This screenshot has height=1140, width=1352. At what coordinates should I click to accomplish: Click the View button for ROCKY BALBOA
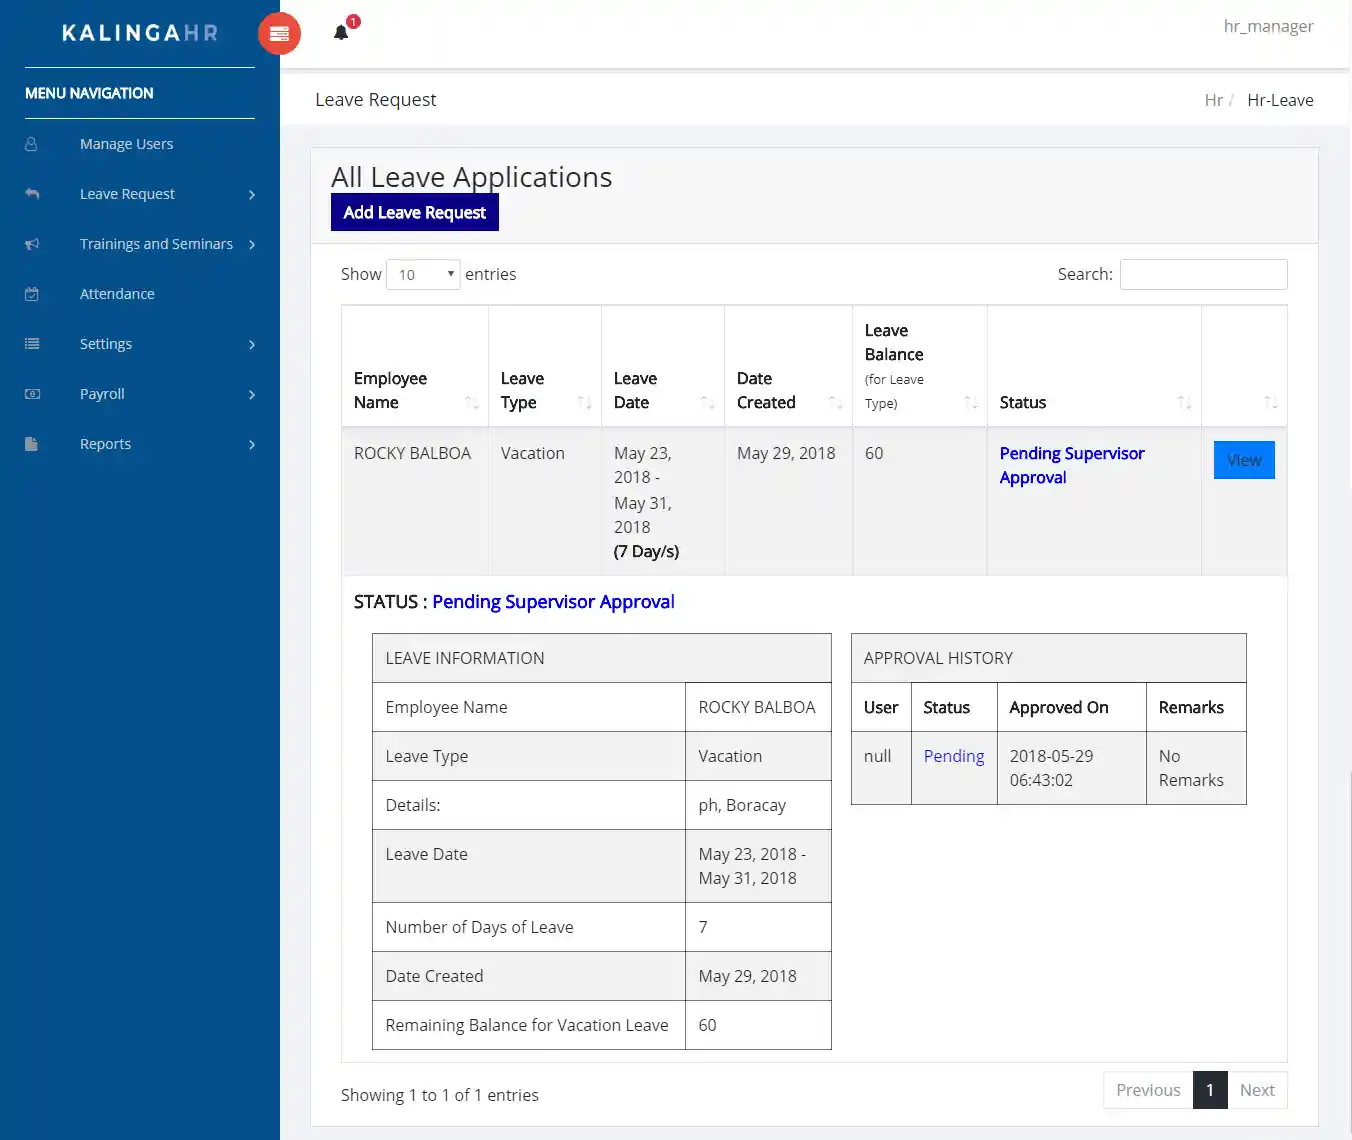tap(1244, 460)
